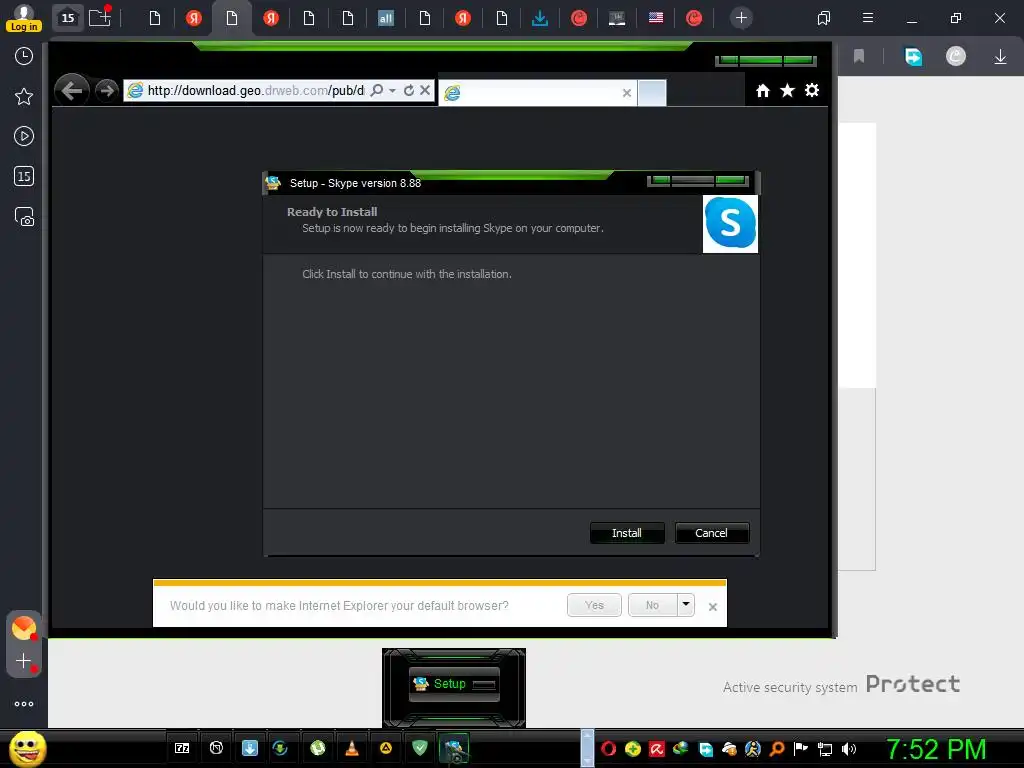
Task: Open Internet Explorer tools gear
Action: pyautogui.click(x=812, y=91)
